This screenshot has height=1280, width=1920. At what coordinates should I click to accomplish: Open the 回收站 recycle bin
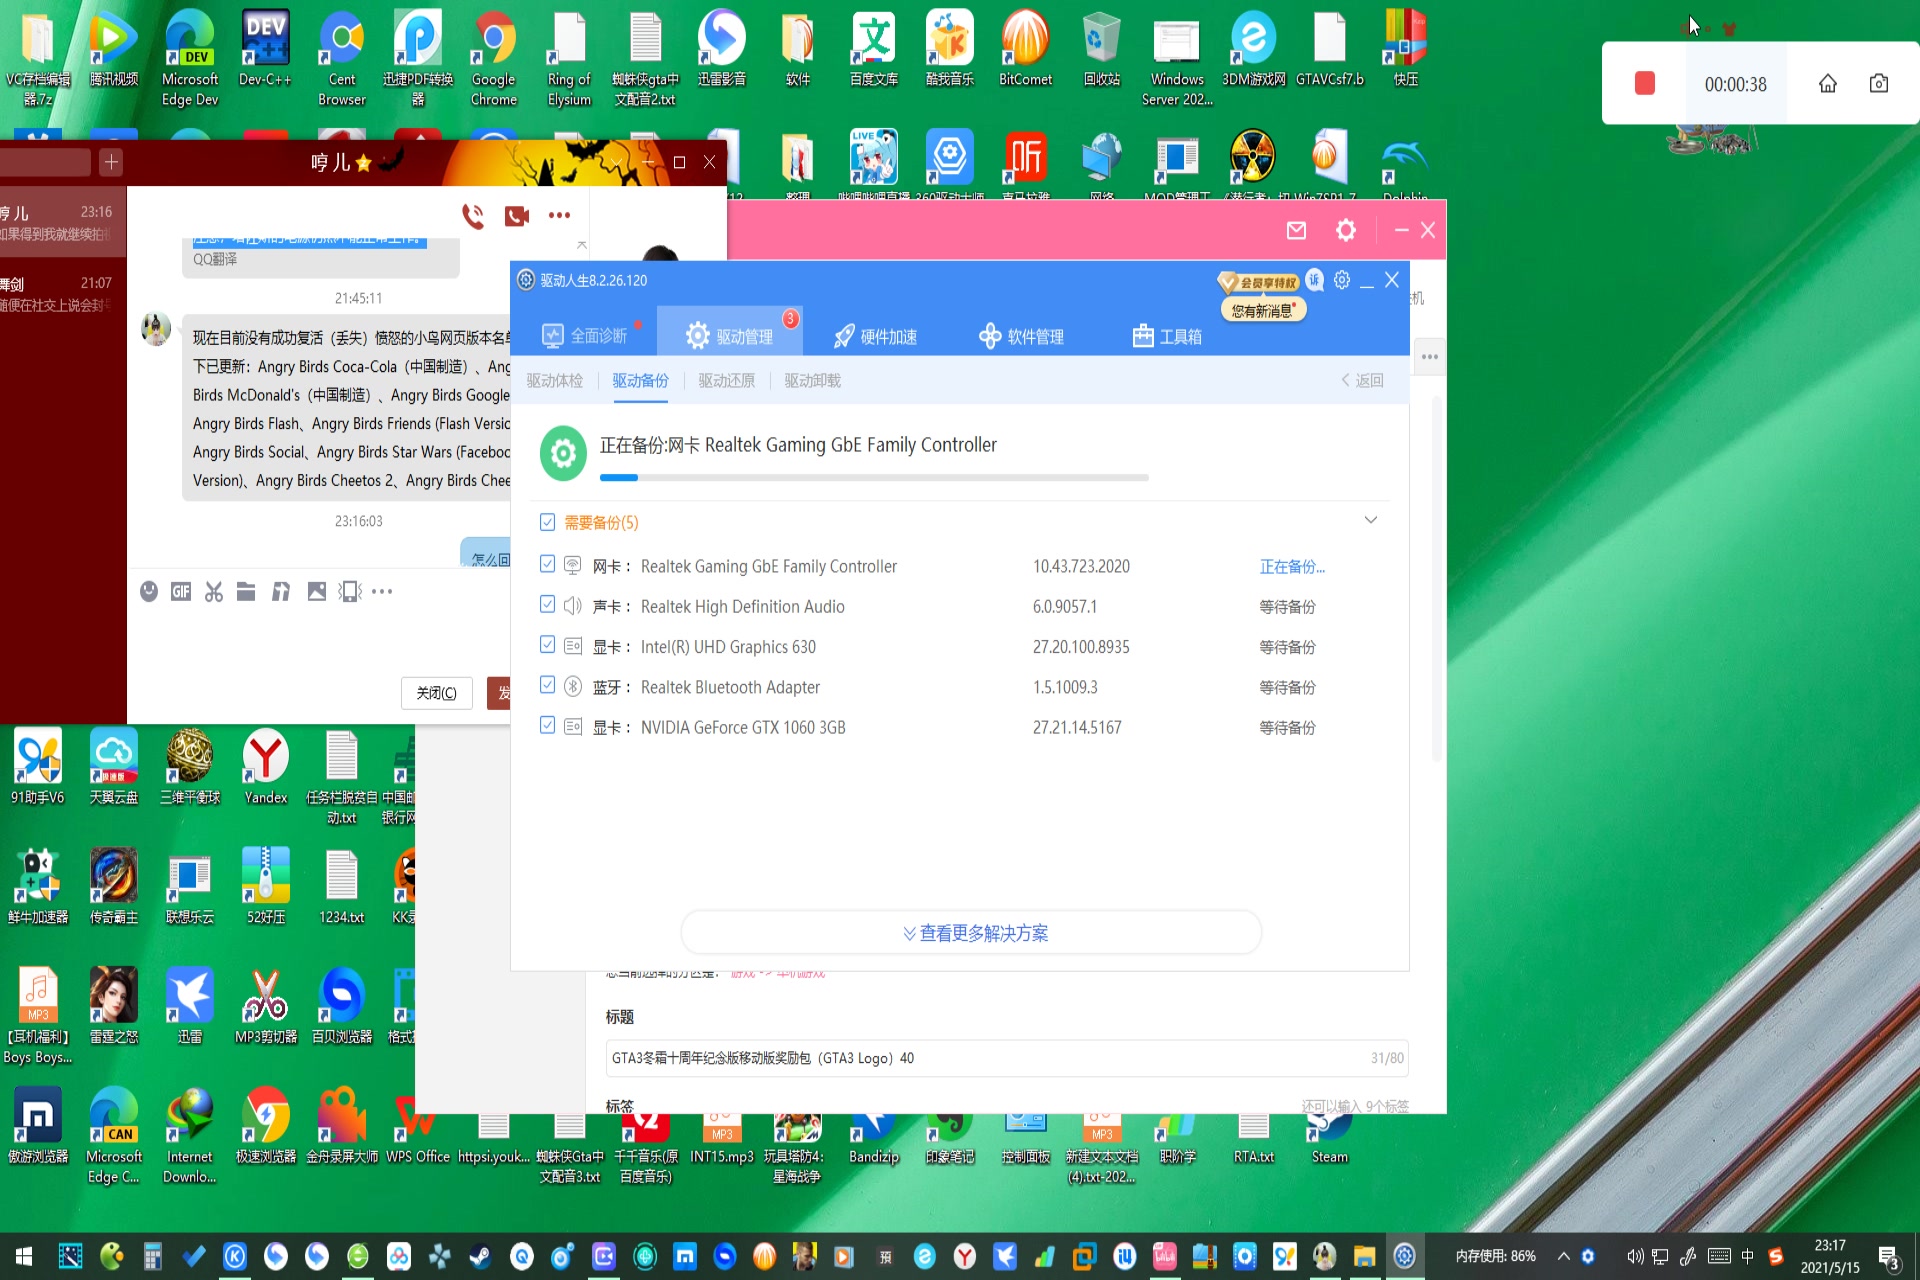tap(1102, 48)
